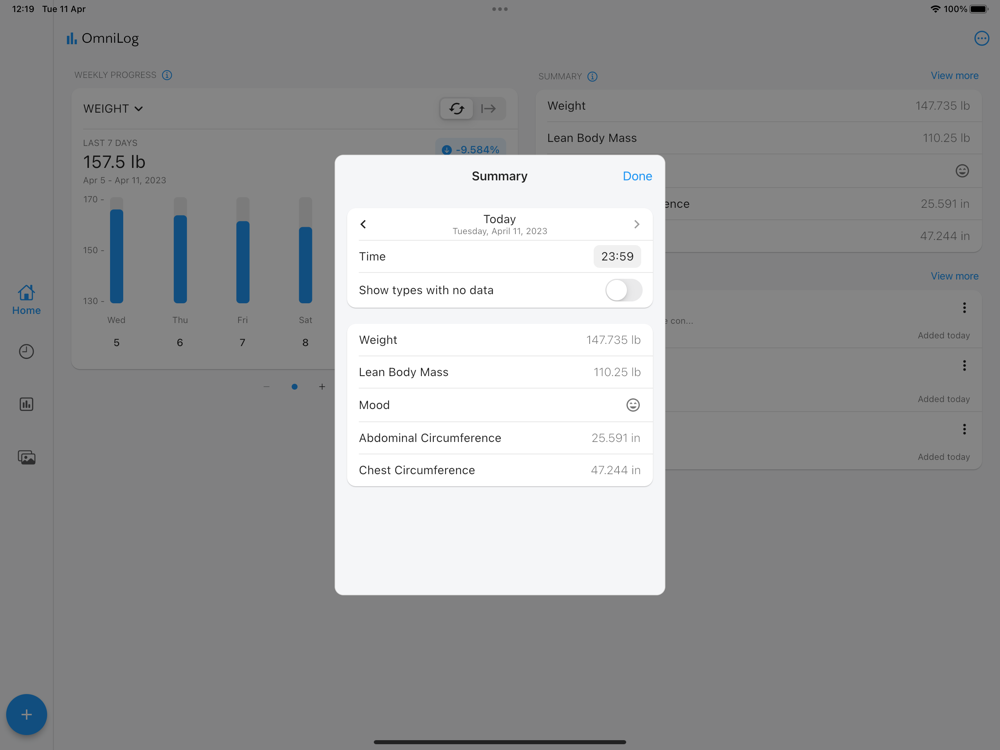Tap the Mood smiley icon in dialog
Image resolution: width=1000 pixels, height=750 pixels.
tap(633, 405)
